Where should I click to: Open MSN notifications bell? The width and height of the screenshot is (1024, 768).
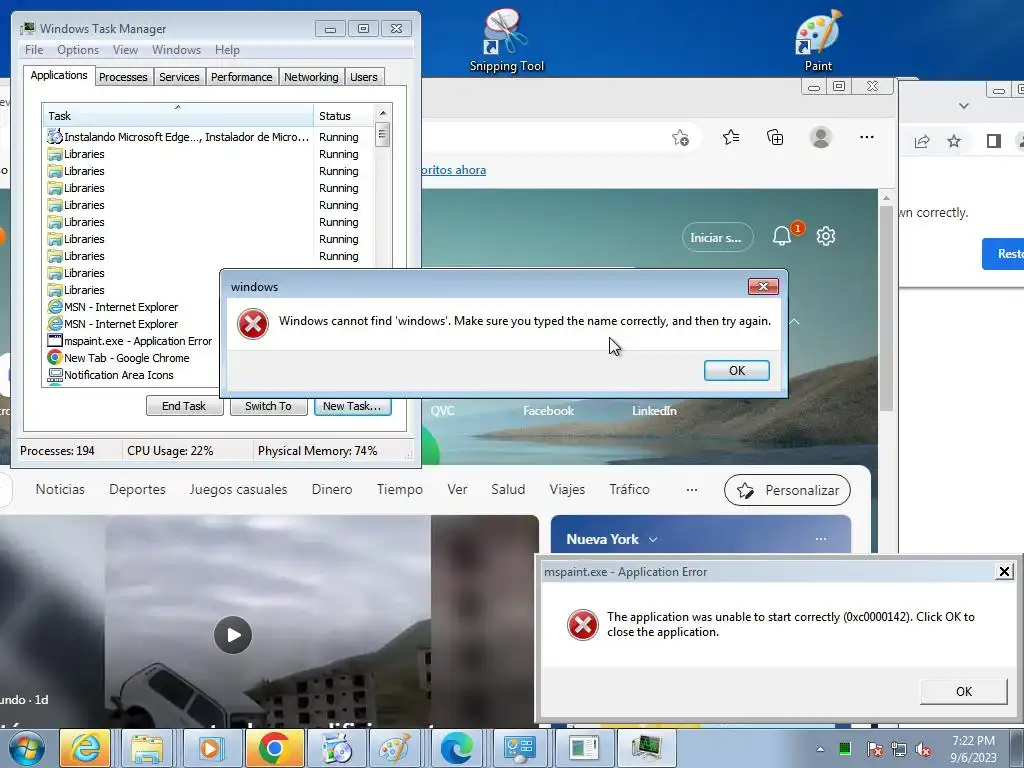[x=782, y=236]
